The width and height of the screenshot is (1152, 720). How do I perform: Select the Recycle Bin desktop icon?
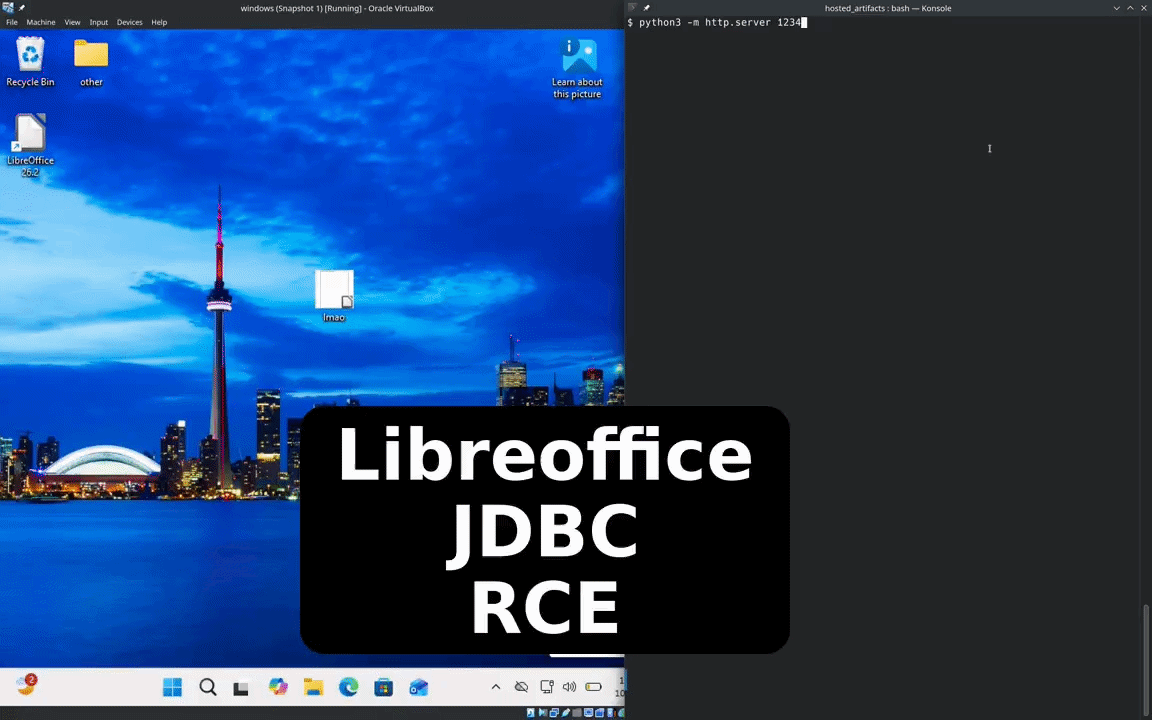pos(30,62)
